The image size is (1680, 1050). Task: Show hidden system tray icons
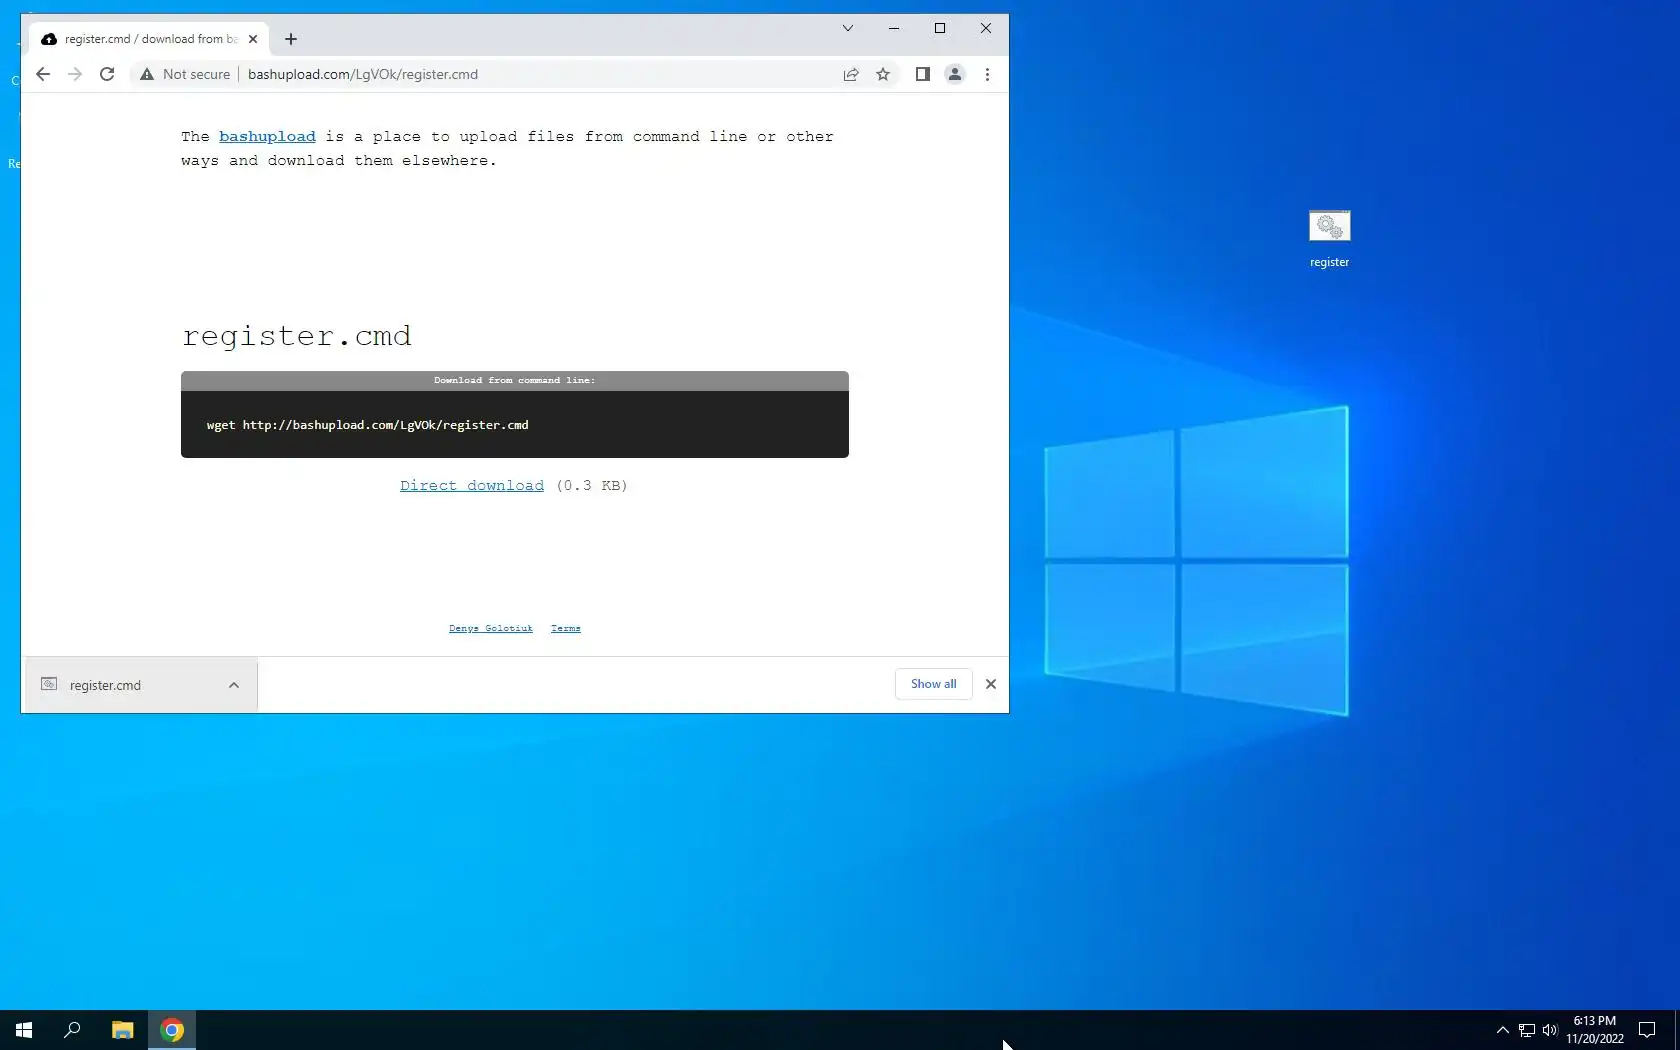coord(1502,1030)
